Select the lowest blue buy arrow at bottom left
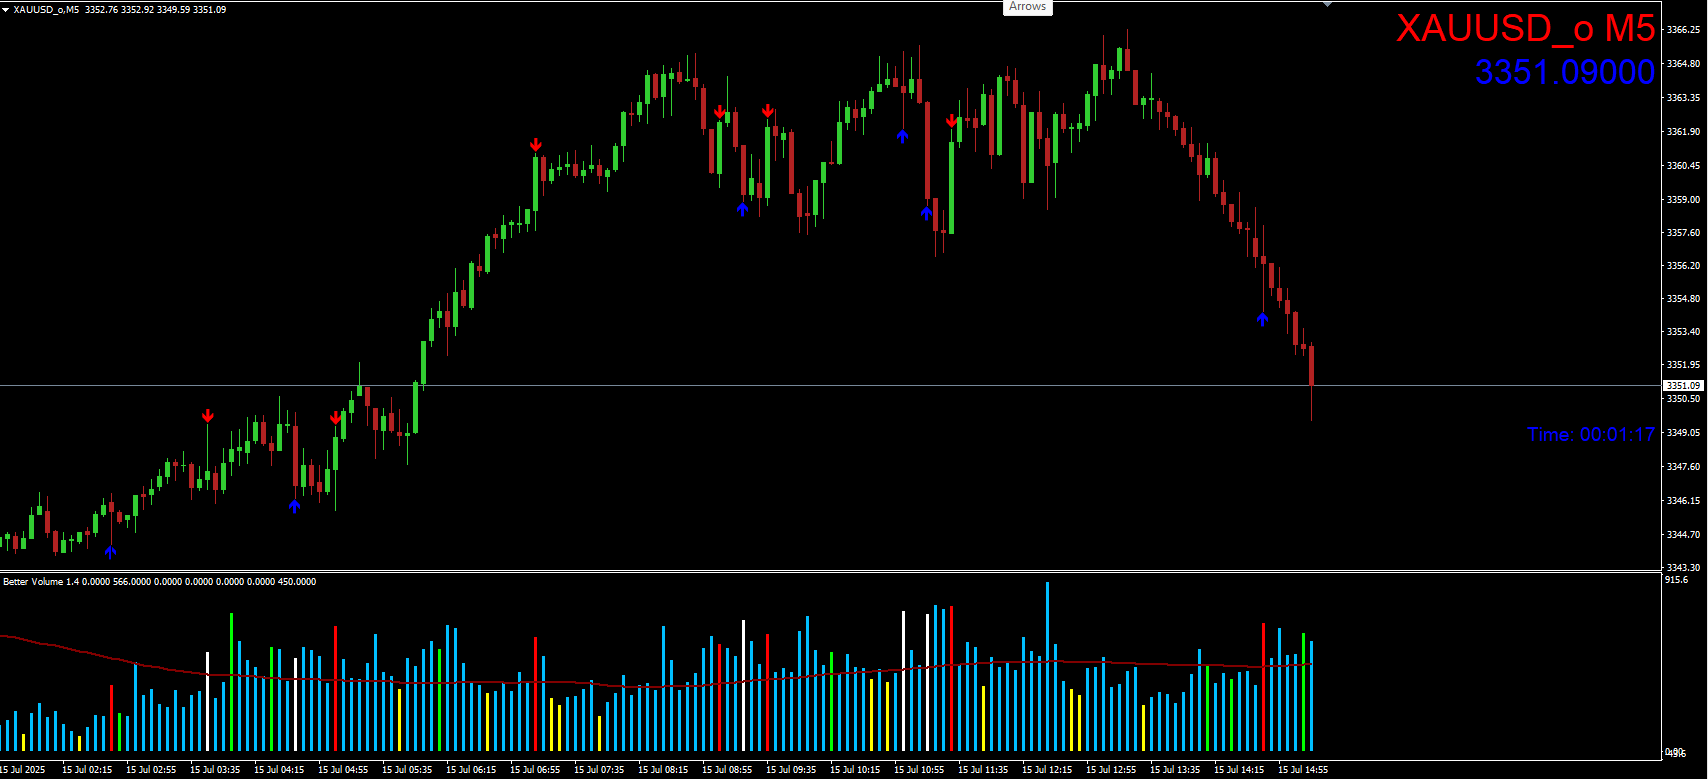1708x779 pixels. 110,552
